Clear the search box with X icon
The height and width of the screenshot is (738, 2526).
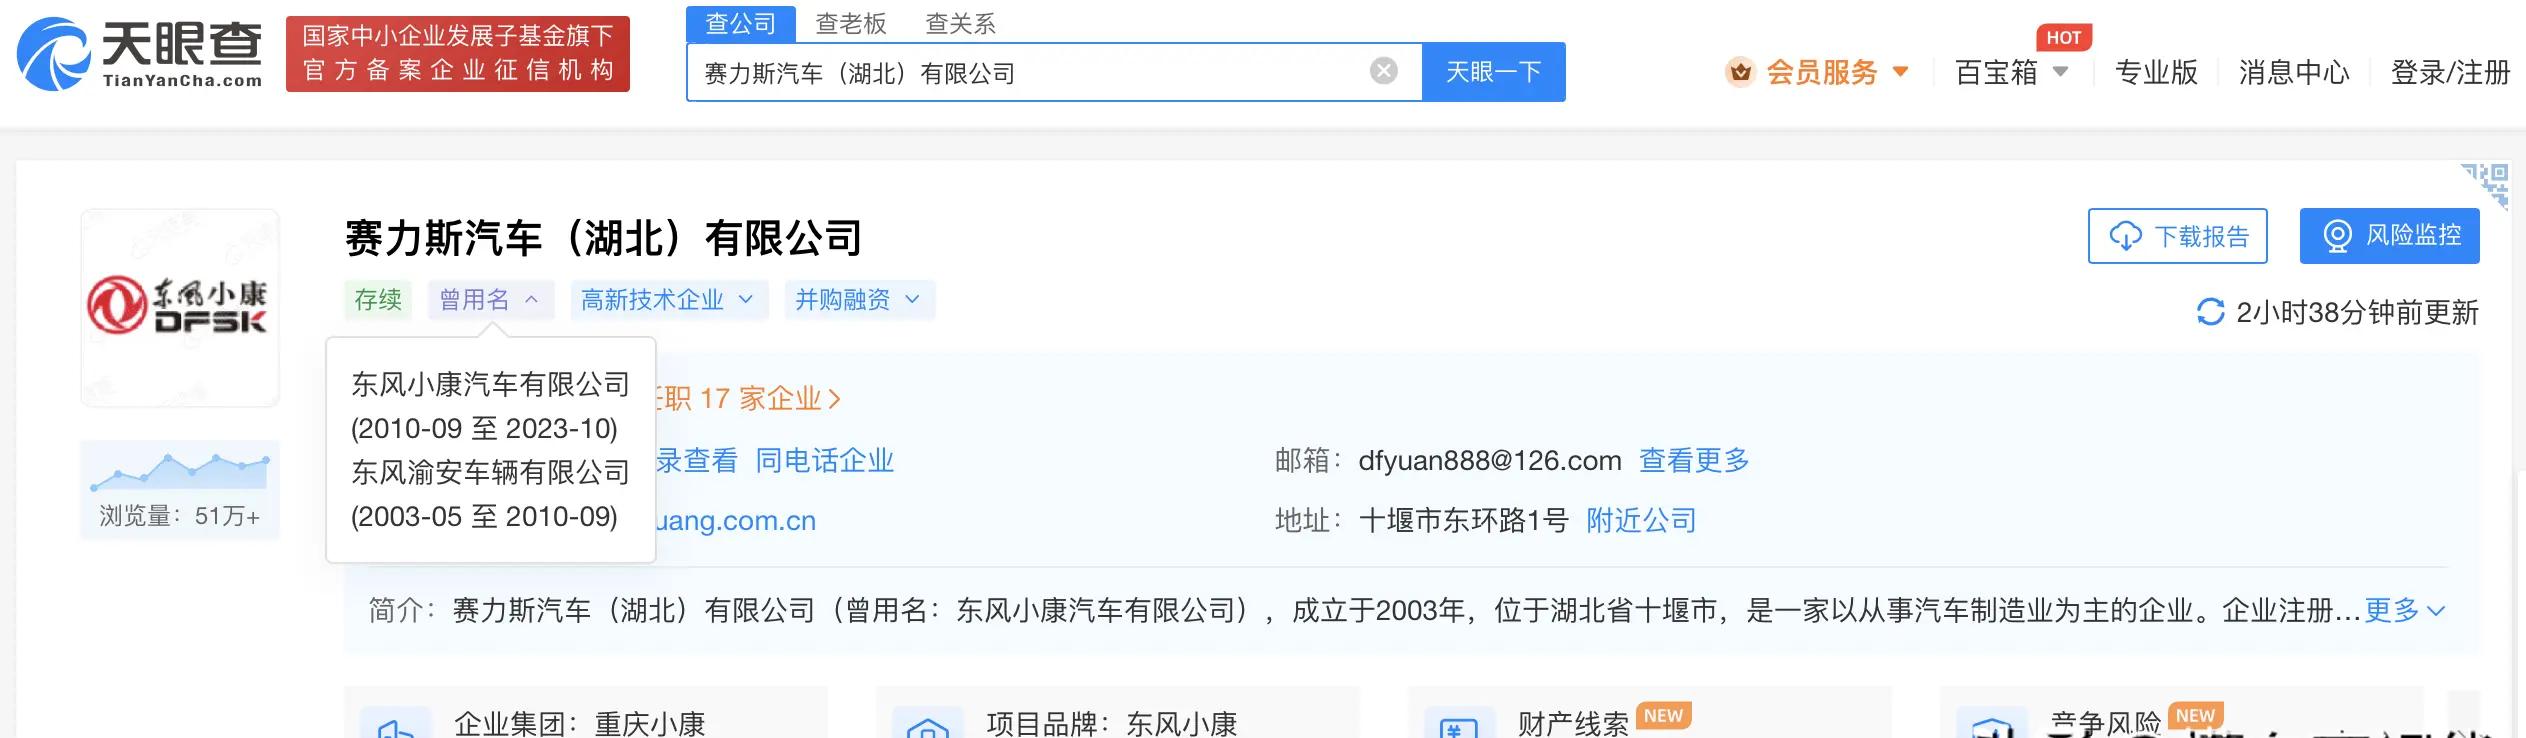1383,71
